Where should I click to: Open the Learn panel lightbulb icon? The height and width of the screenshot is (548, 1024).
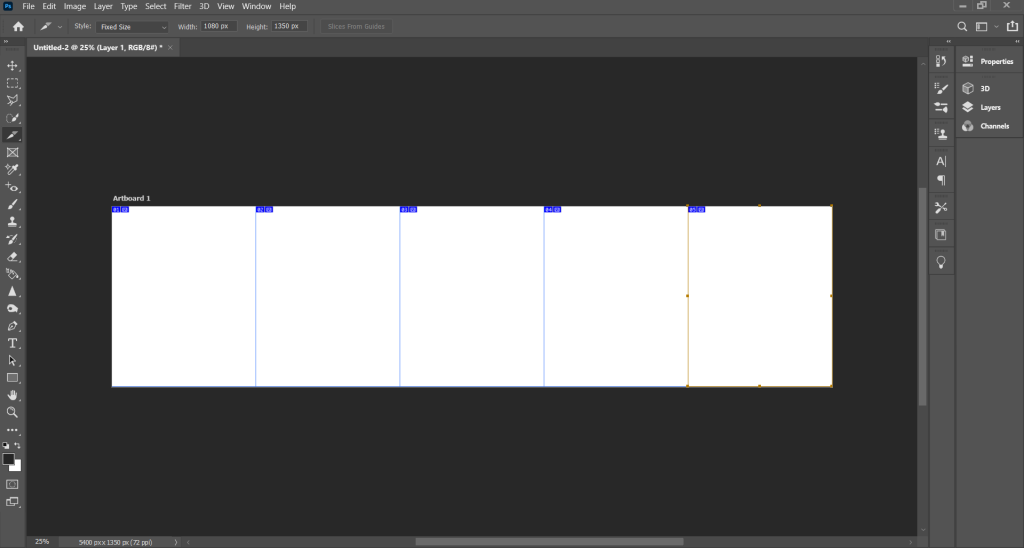click(x=940, y=262)
